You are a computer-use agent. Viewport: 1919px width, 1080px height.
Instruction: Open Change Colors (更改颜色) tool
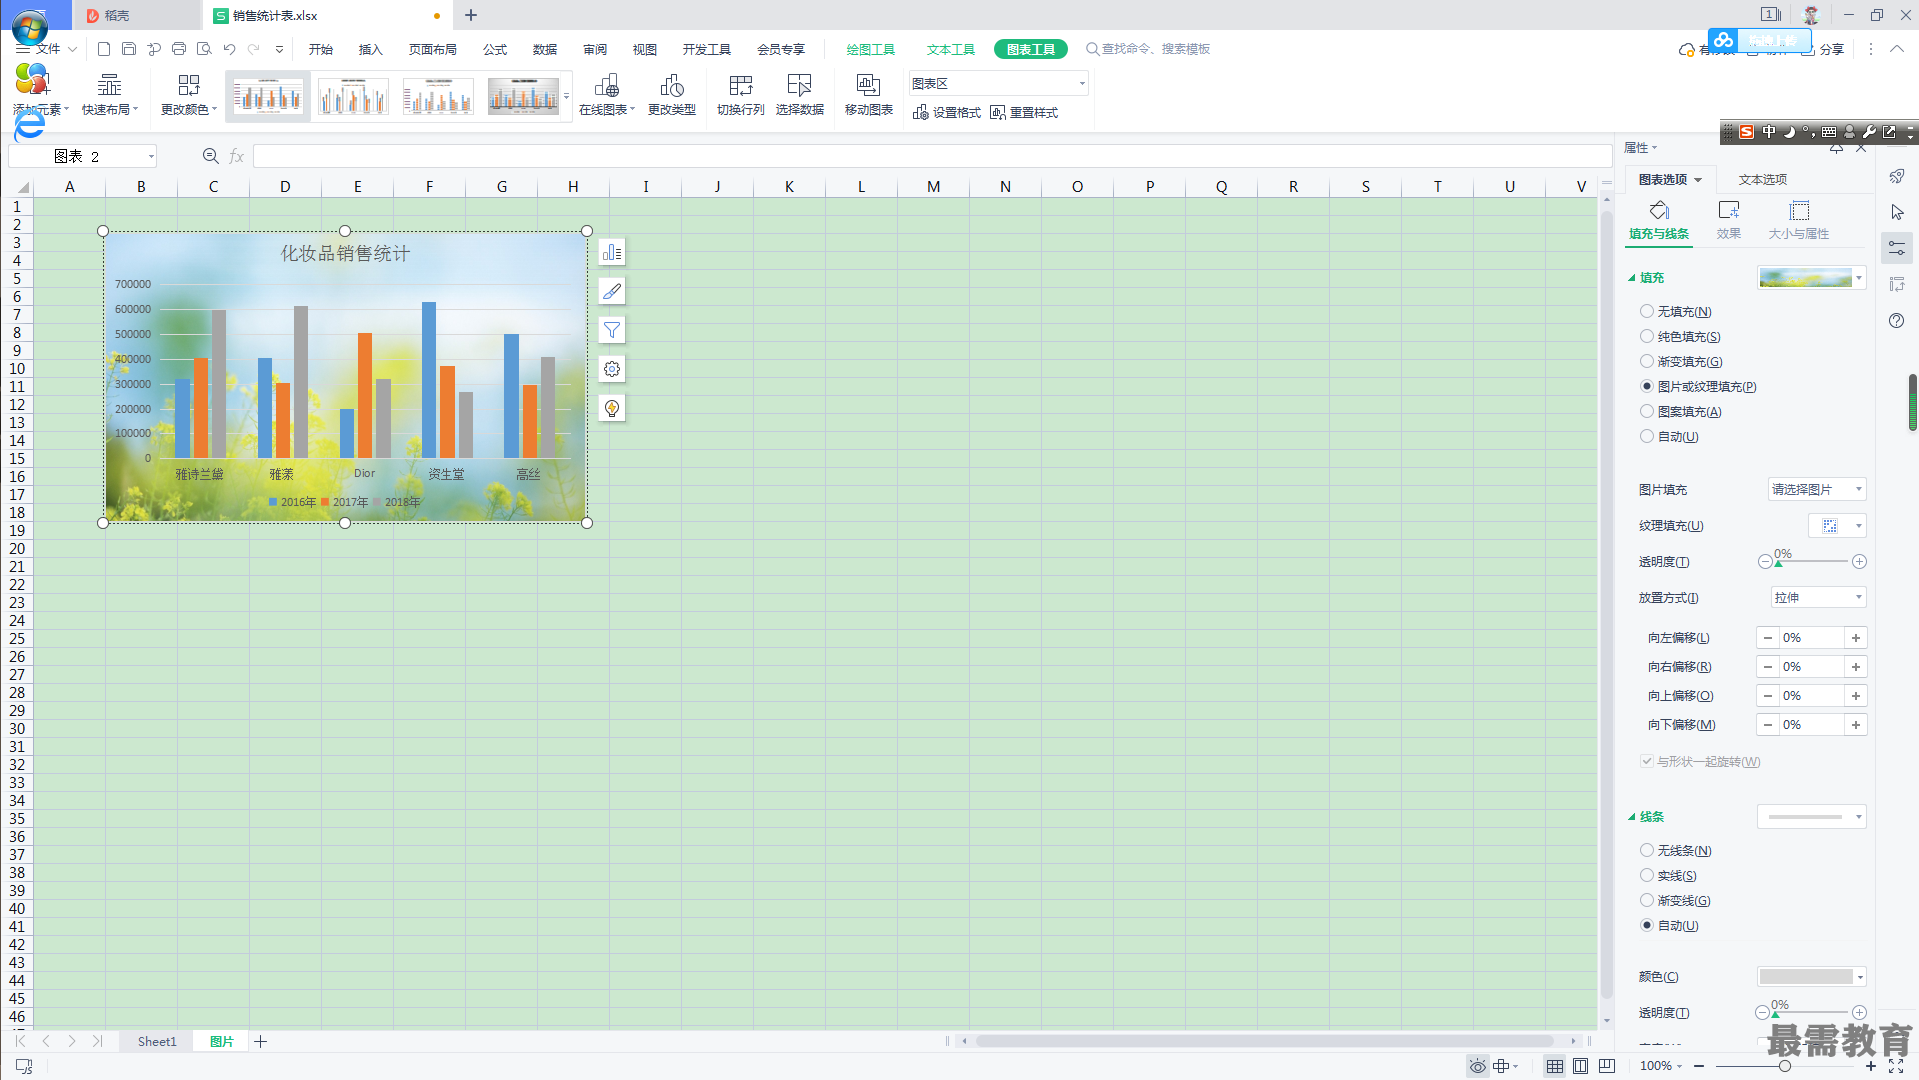(188, 95)
